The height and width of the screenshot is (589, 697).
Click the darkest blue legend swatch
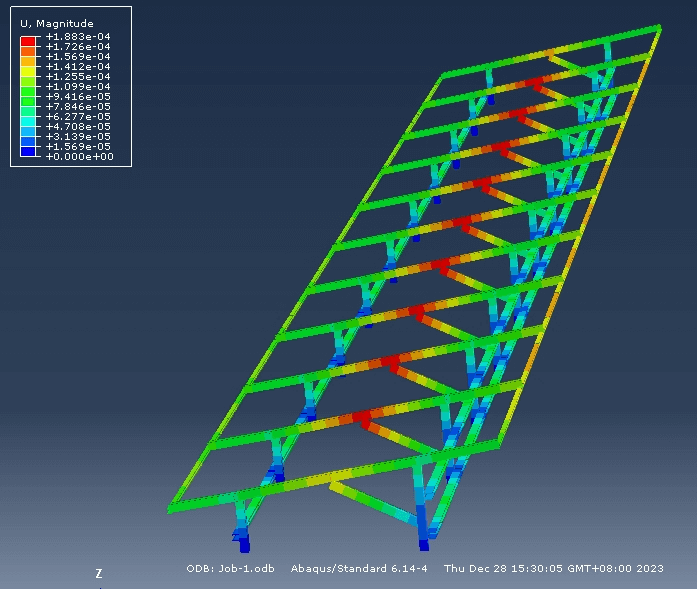click(29, 151)
